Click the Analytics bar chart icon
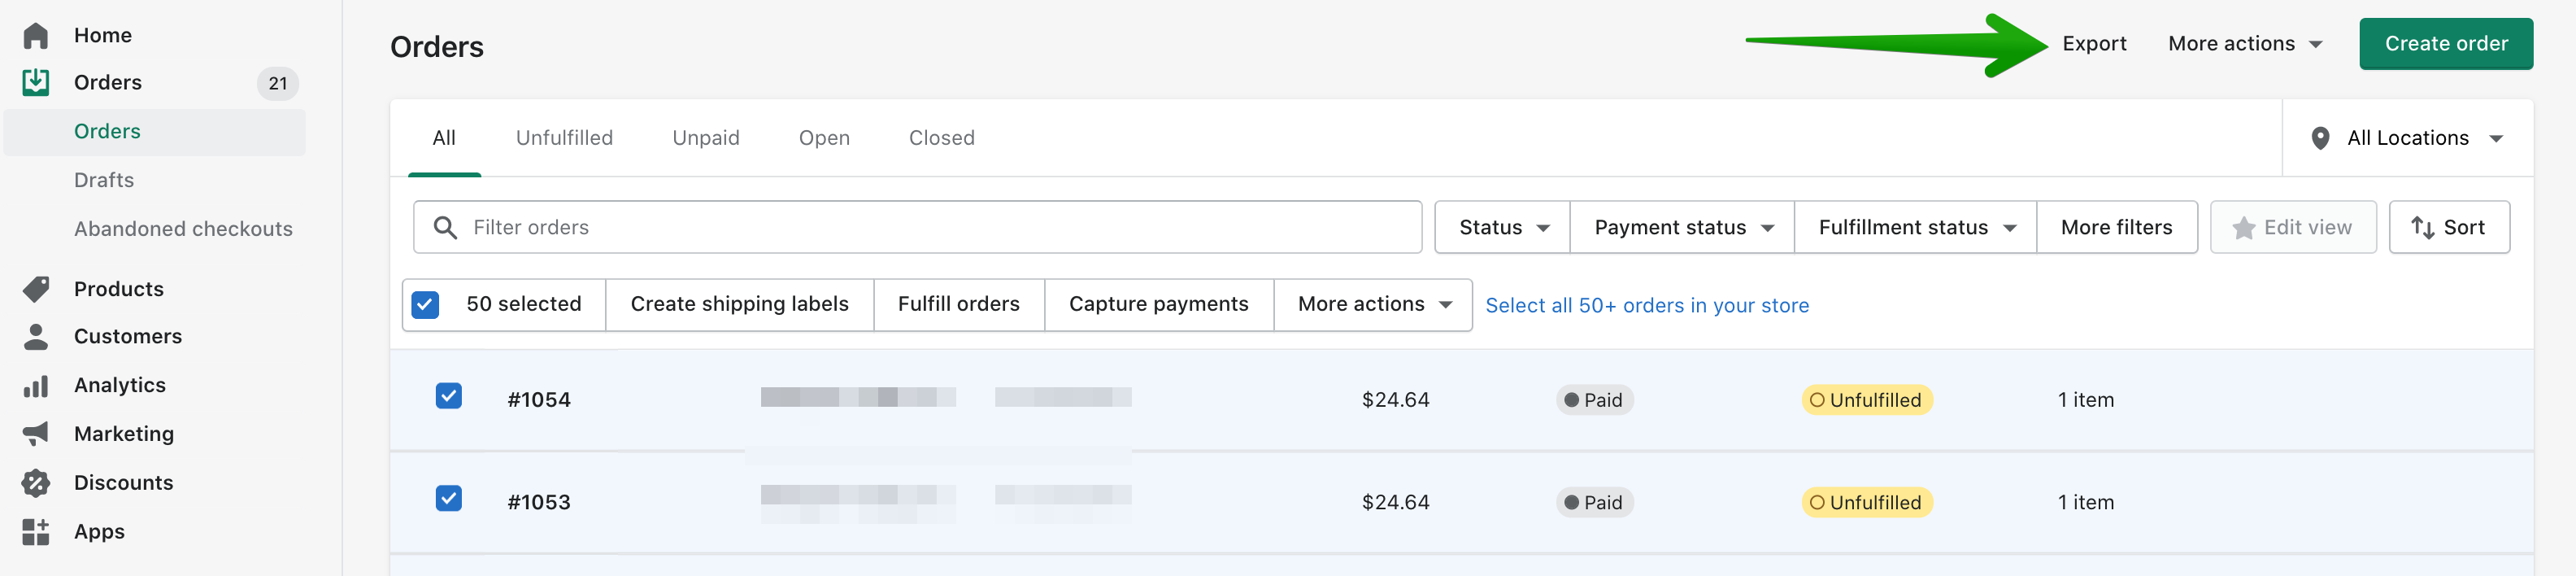 click(36, 386)
